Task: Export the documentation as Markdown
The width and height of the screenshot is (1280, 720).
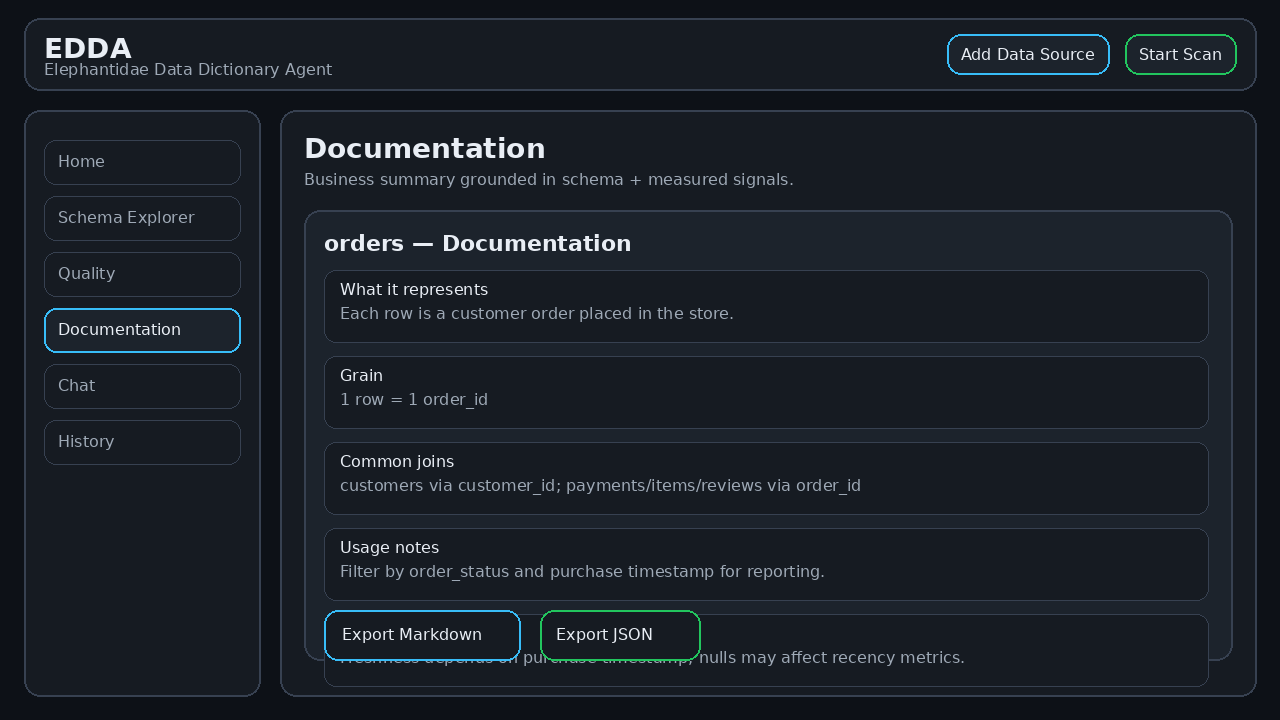Action: (422, 635)
